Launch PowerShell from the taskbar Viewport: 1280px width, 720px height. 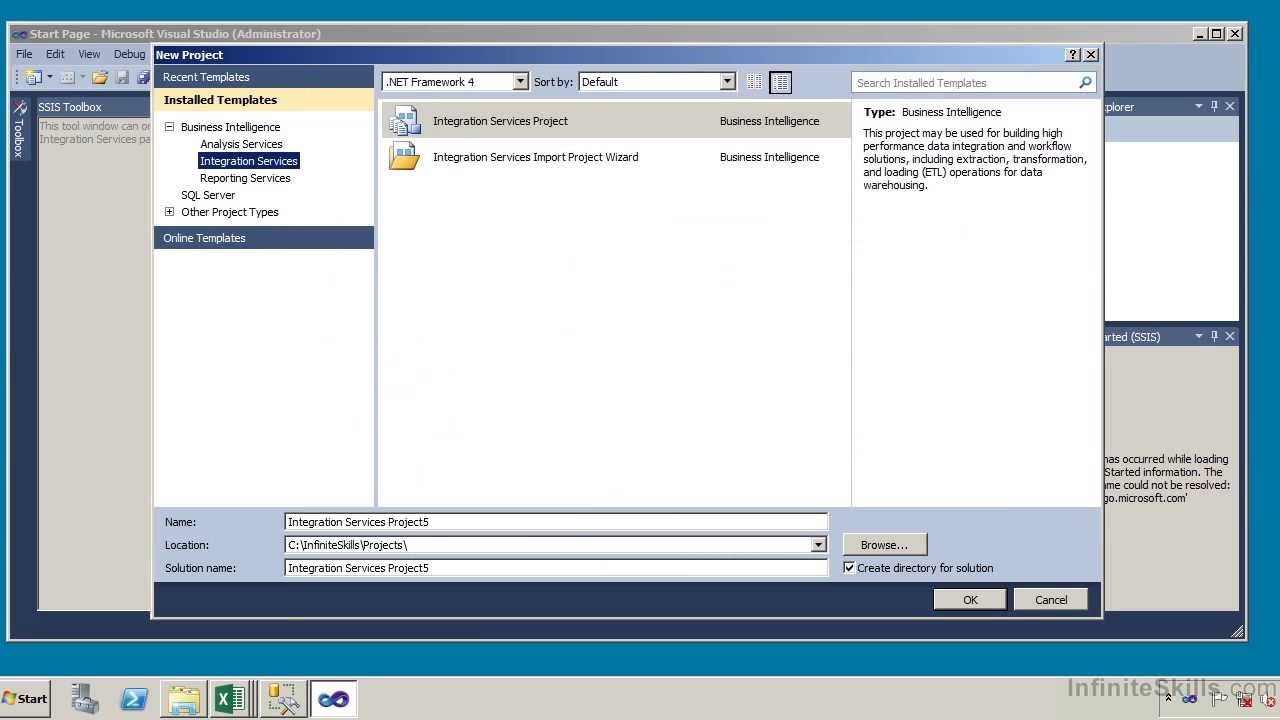[x=134, y=699]
